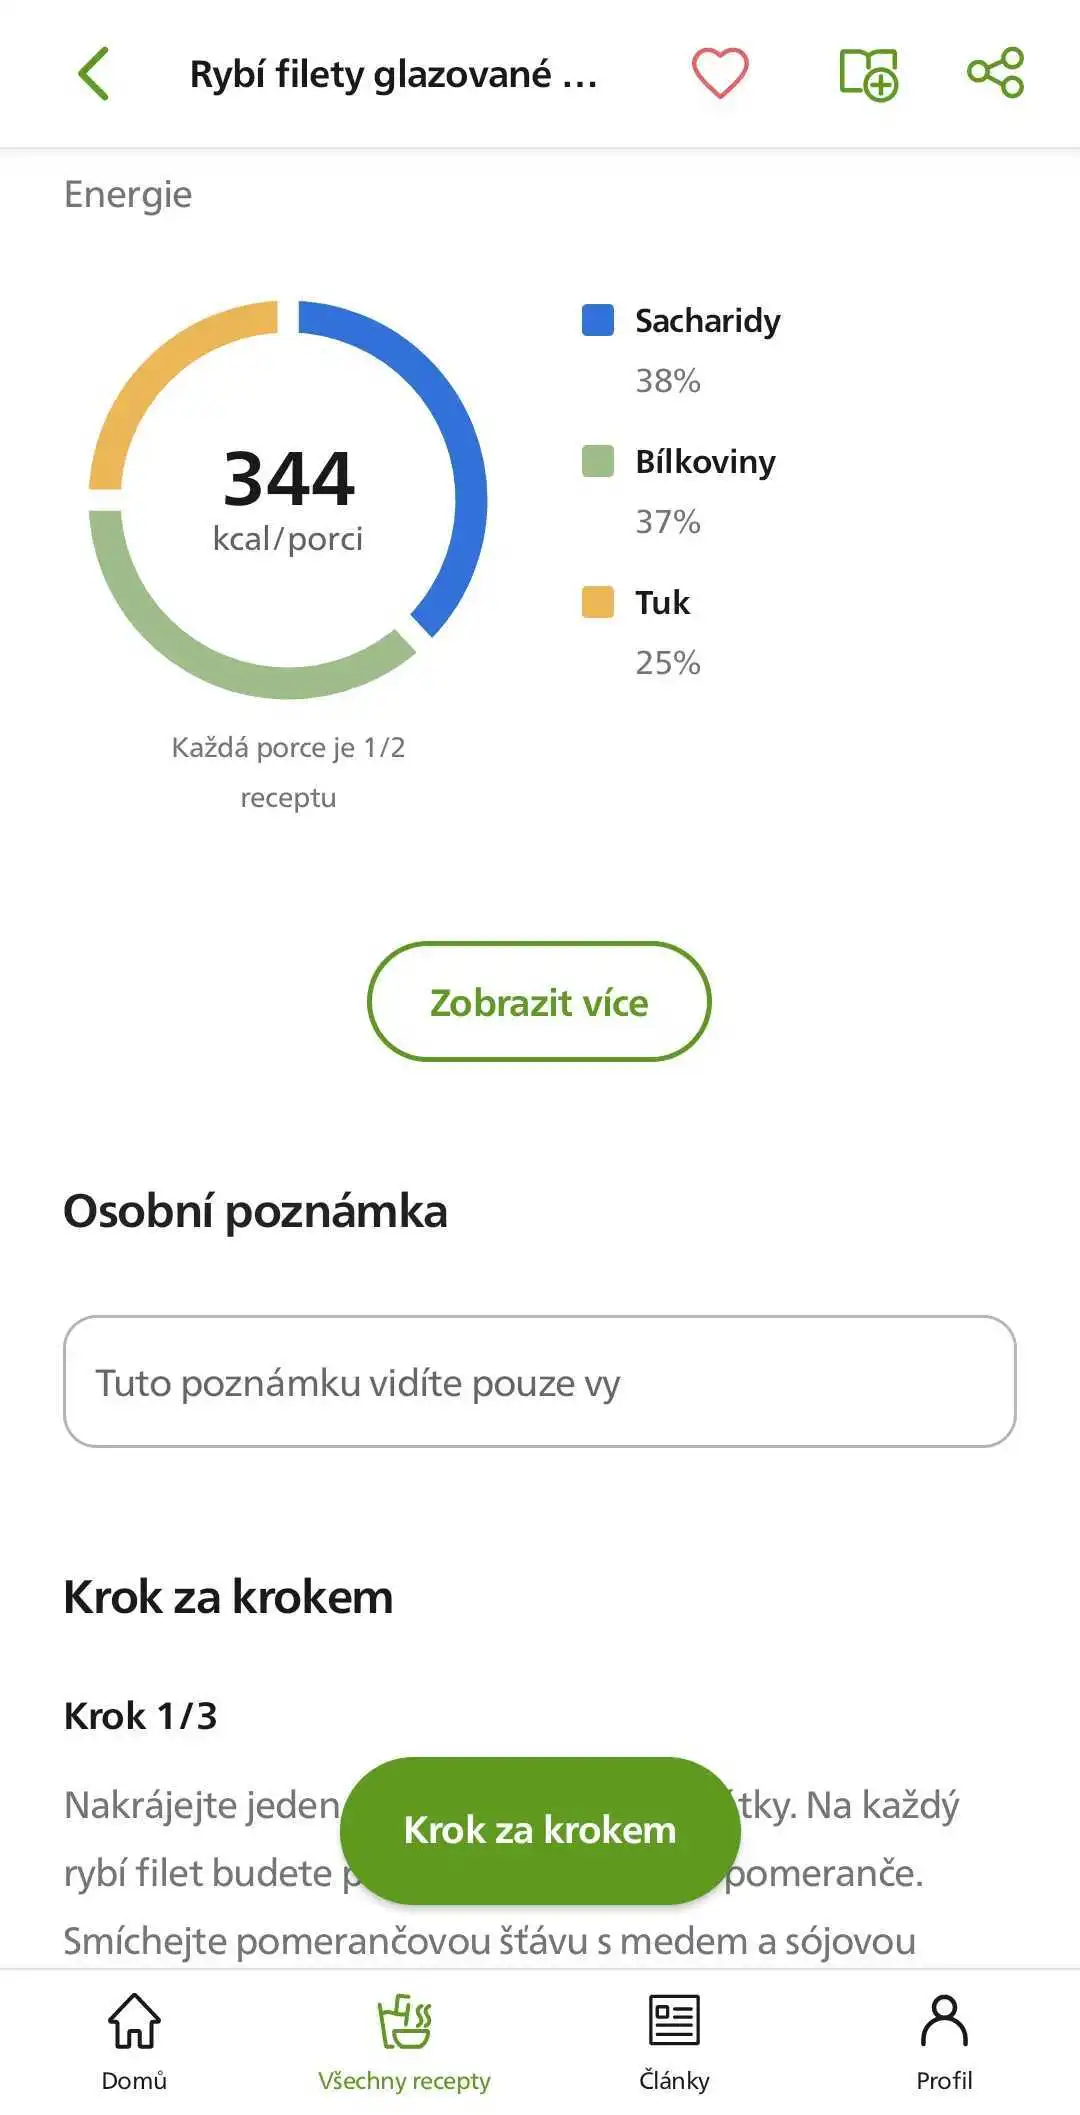The height and width of the screenshot is (2115, 1080).
Task: Tap the 344 kcal donut chart center
Action: 288,498
